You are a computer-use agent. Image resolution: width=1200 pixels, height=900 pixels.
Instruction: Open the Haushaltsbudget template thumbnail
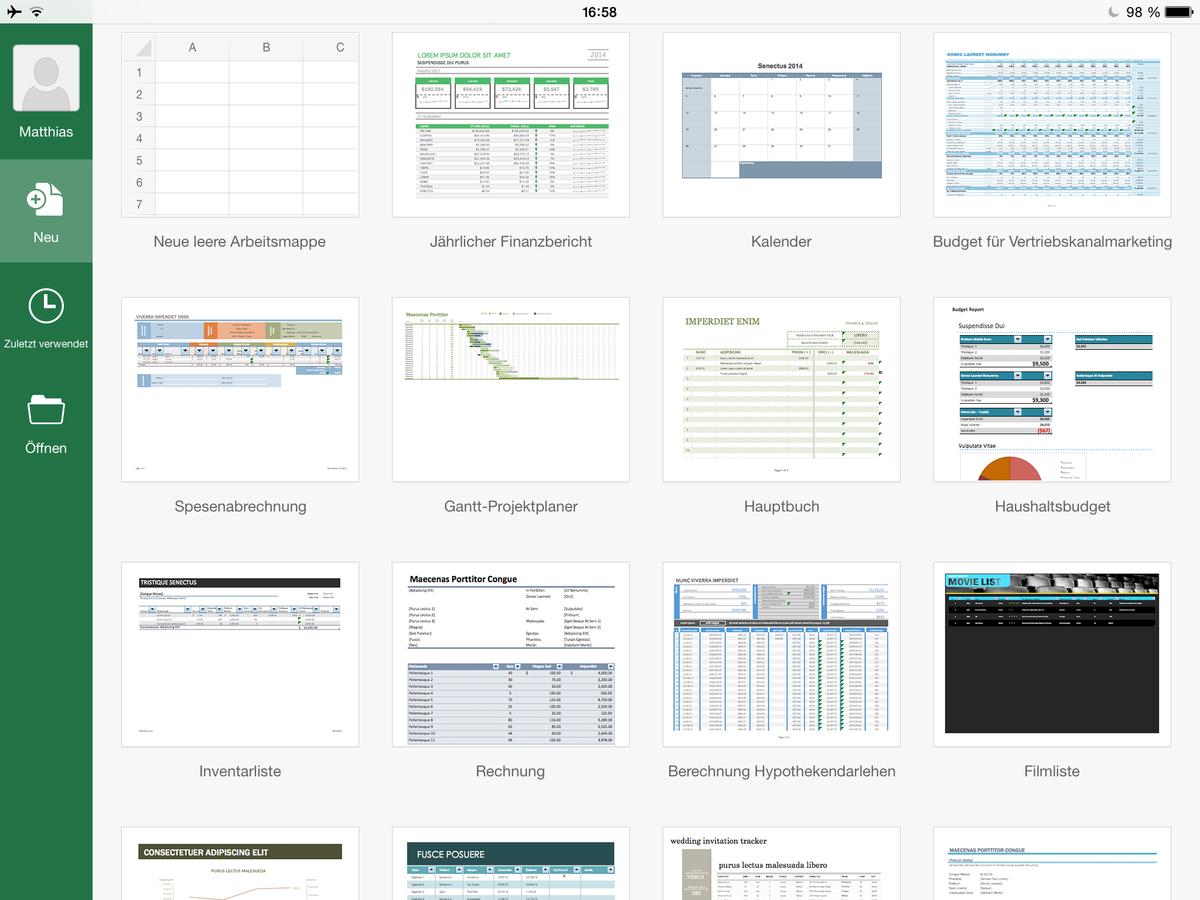pos(1052,390)
